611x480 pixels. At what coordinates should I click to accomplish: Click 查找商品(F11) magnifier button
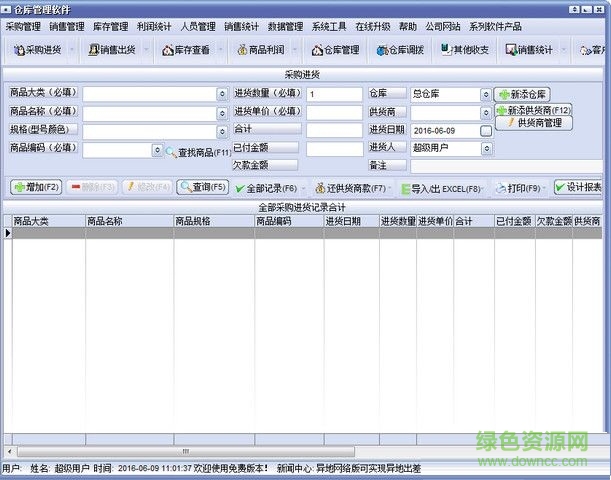point(198,152)
